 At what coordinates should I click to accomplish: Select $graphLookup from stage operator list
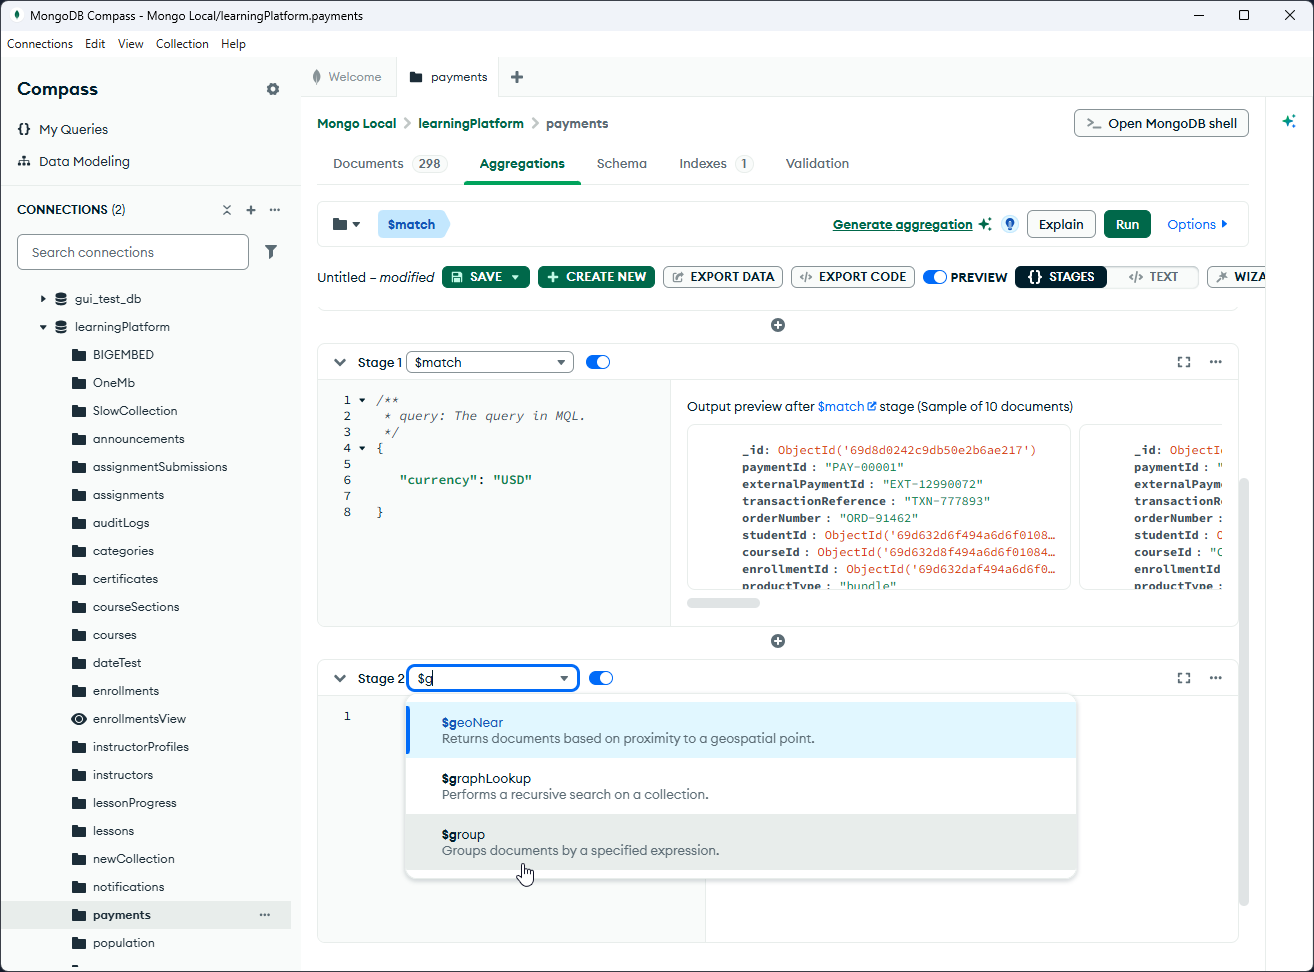[741, 786]
